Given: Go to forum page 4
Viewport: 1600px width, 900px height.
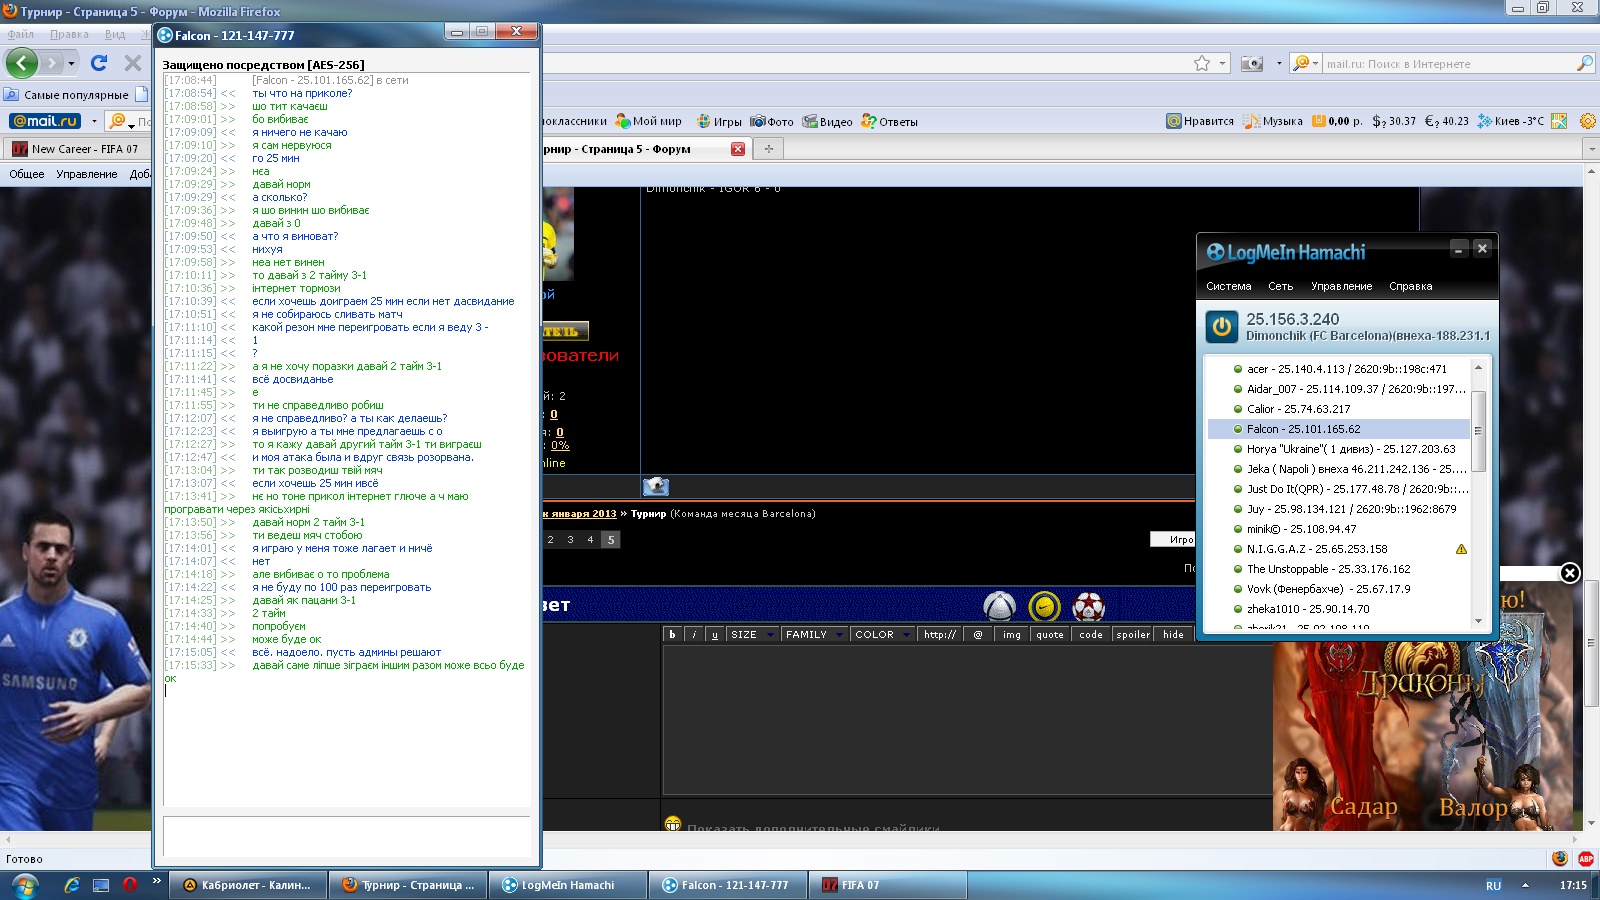Looking at the screenshot, I should click(590, 539).
